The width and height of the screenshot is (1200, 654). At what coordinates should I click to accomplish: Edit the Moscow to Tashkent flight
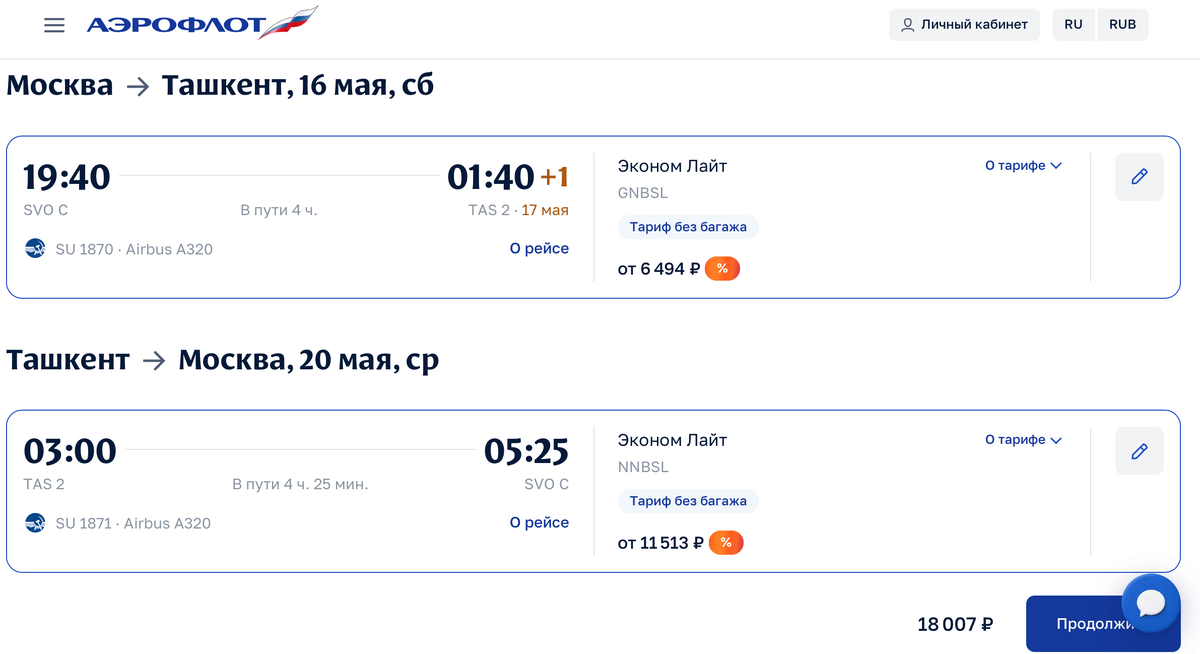1139,177
